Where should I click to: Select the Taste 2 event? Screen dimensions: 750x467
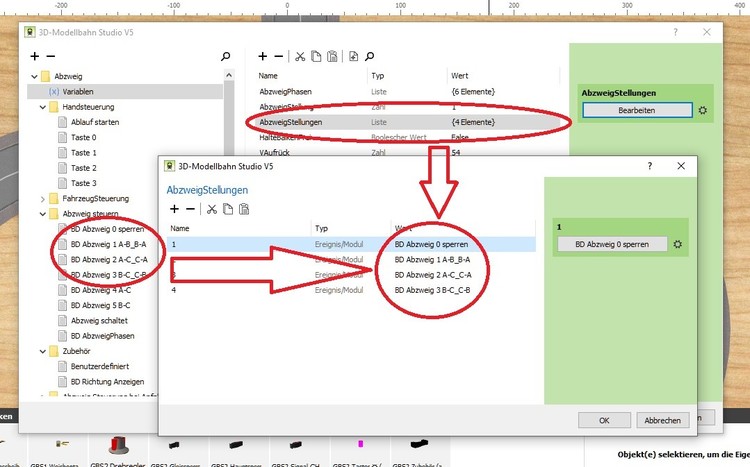(x=83, y=168)
